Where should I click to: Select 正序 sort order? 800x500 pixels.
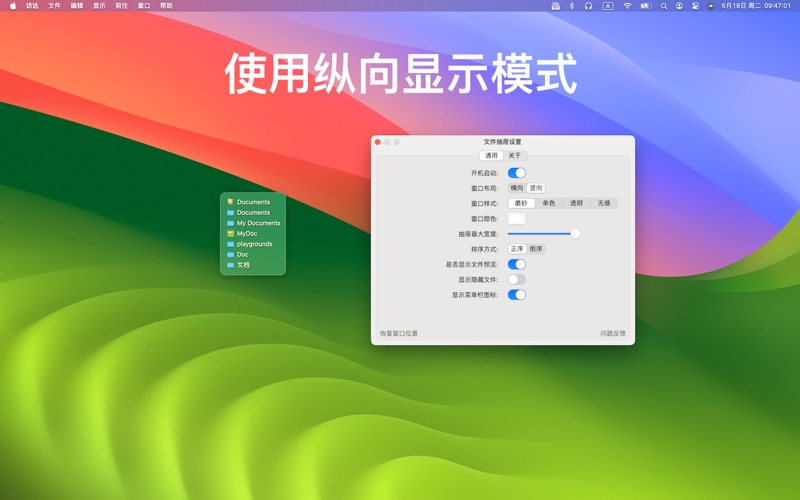click(x=517, y=249)
